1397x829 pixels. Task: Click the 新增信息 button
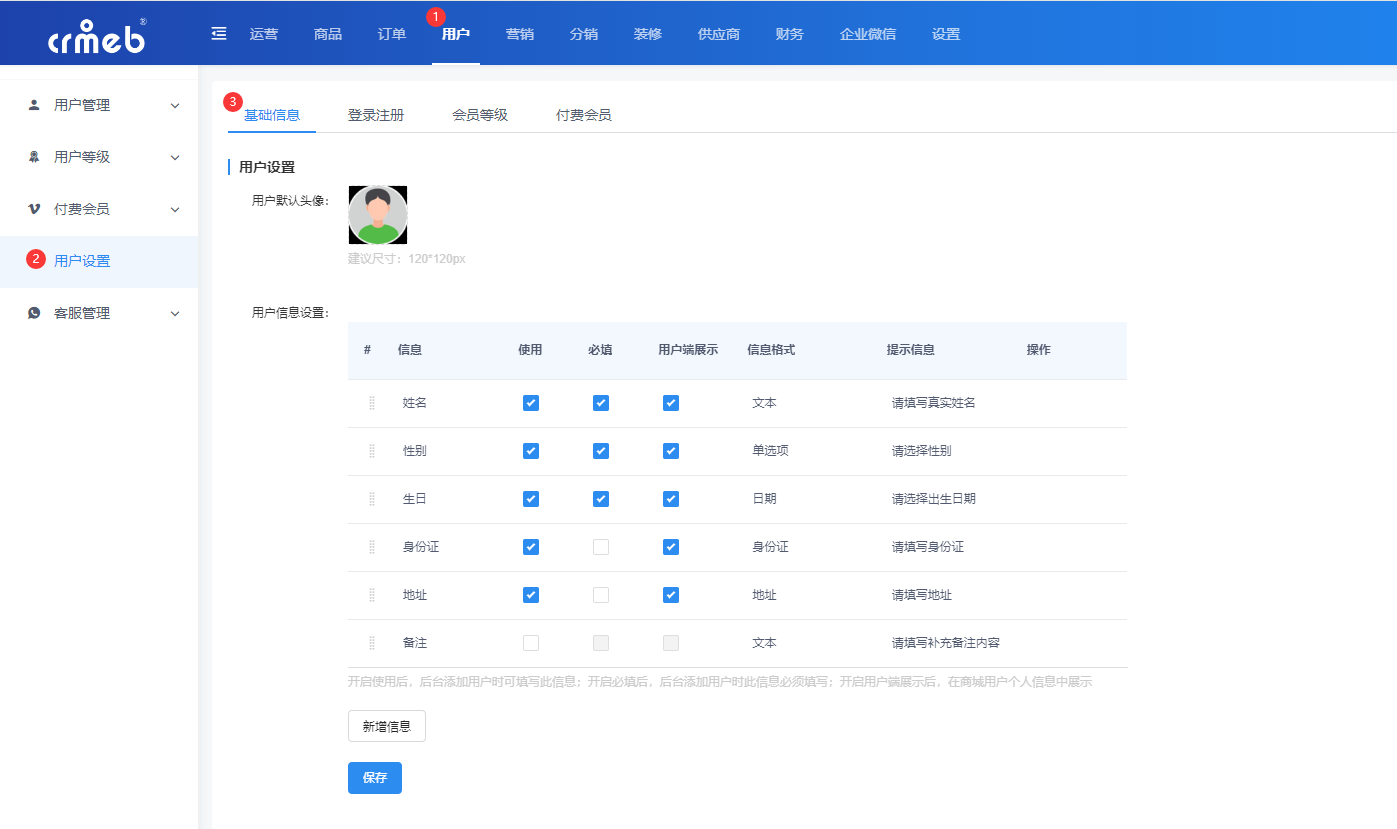pyautogui.click(x=386, y=726)
